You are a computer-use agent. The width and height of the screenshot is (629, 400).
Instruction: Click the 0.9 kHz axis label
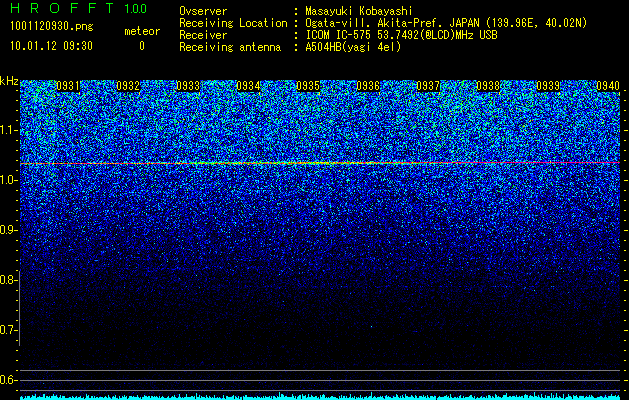point(8,230)
